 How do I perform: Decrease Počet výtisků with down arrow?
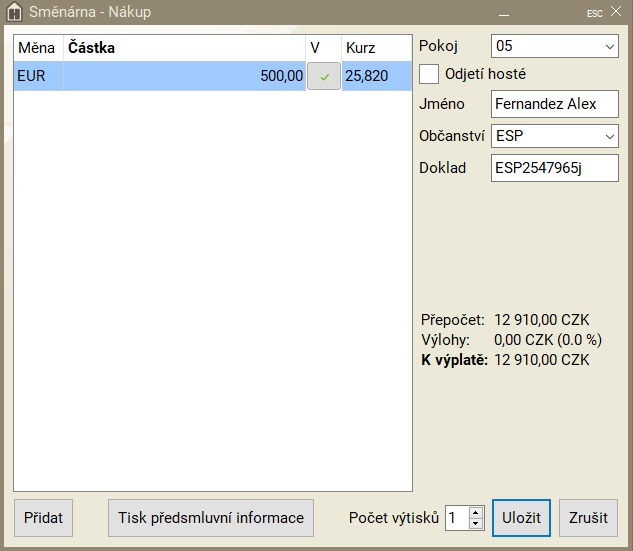476,524
